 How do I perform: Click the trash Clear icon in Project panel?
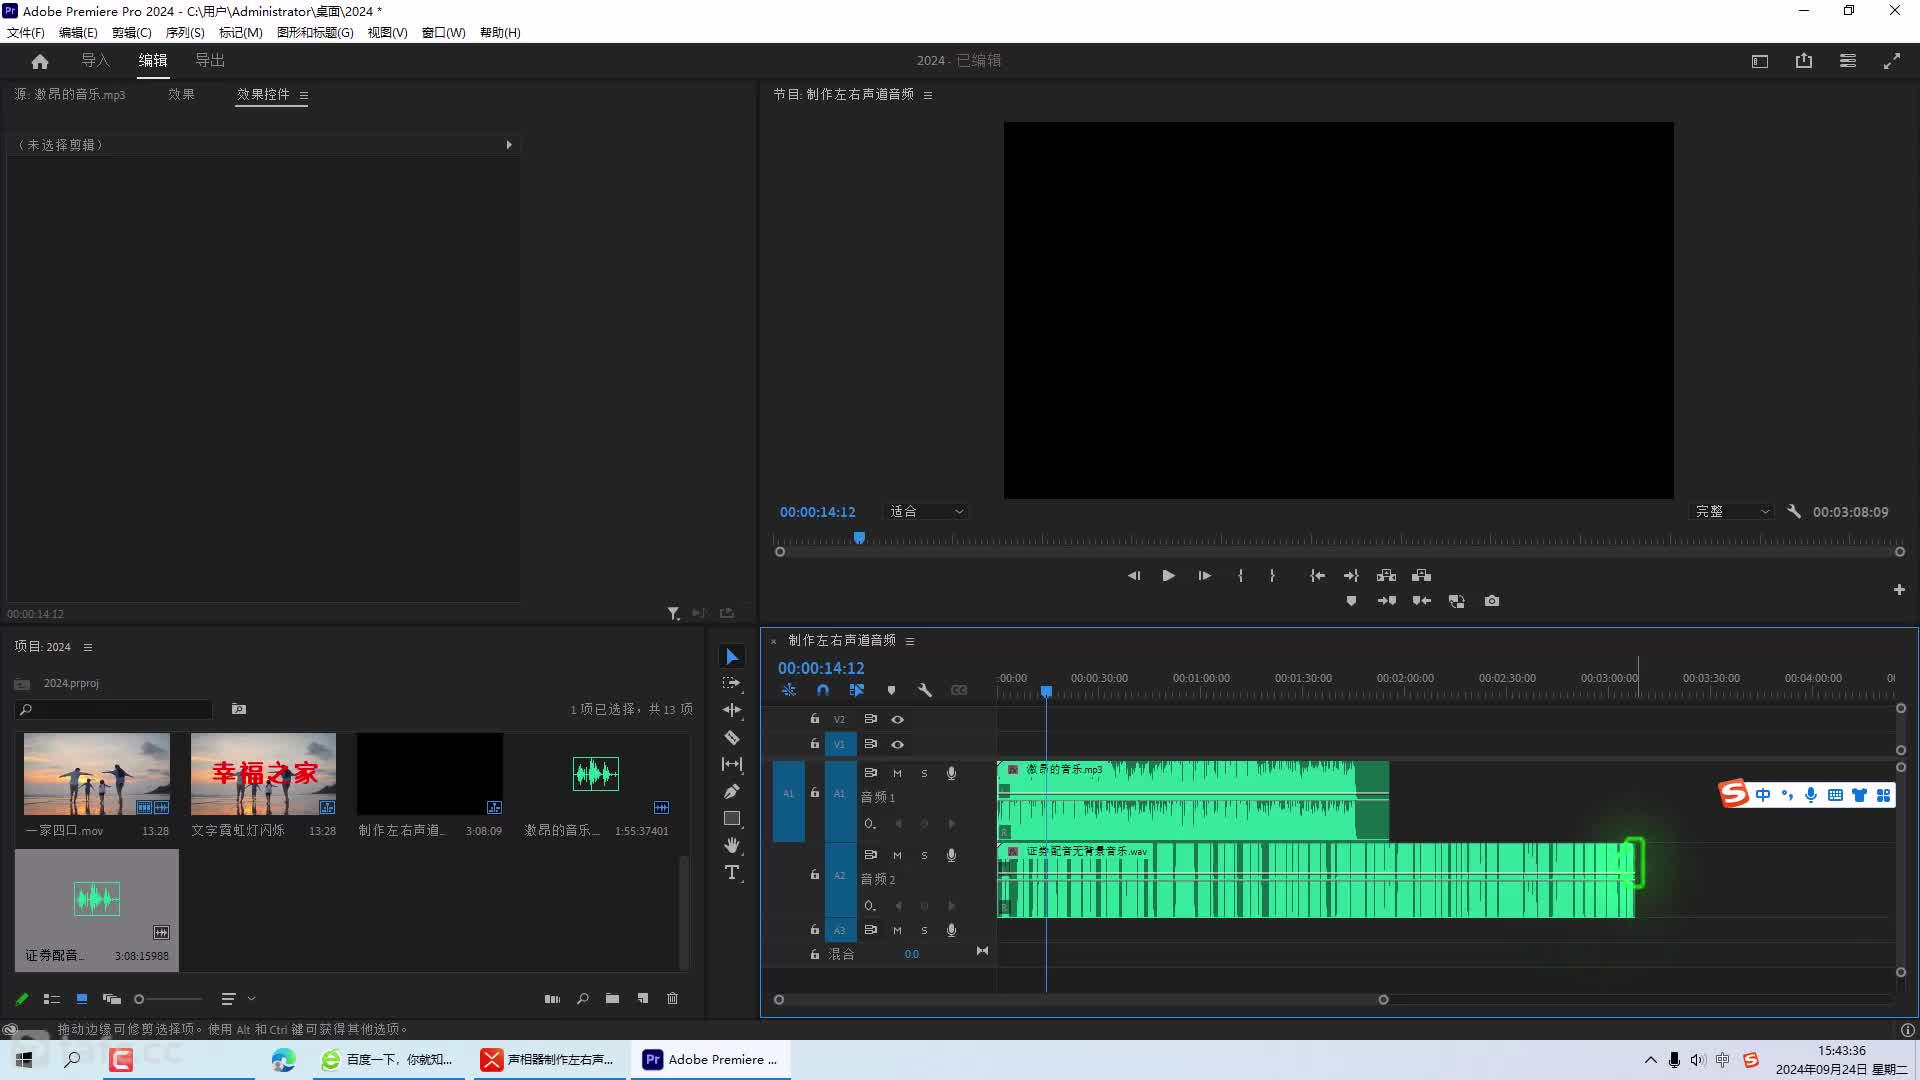coord(672,998)
